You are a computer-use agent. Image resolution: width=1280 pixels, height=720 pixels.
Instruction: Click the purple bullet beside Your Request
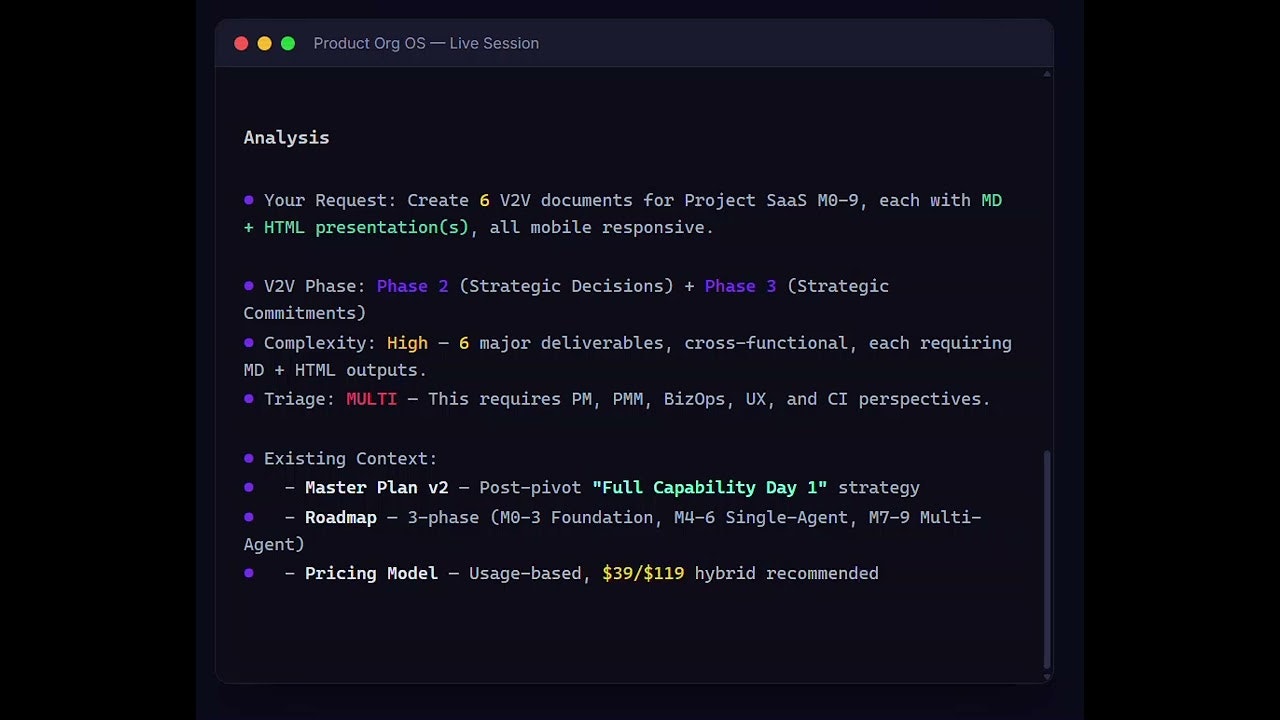pos(247,200)
